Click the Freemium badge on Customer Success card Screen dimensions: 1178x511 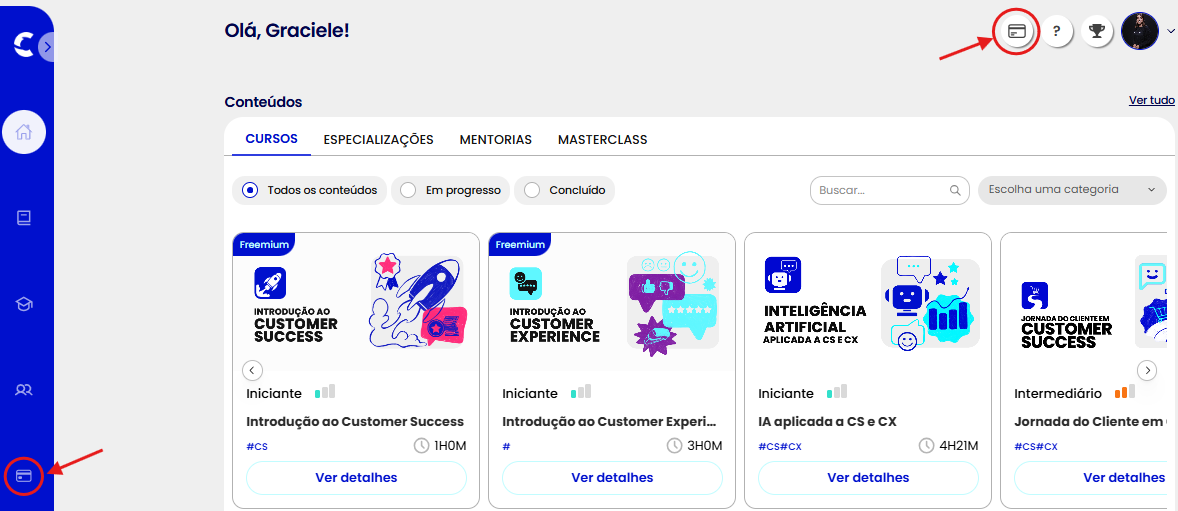264,244
